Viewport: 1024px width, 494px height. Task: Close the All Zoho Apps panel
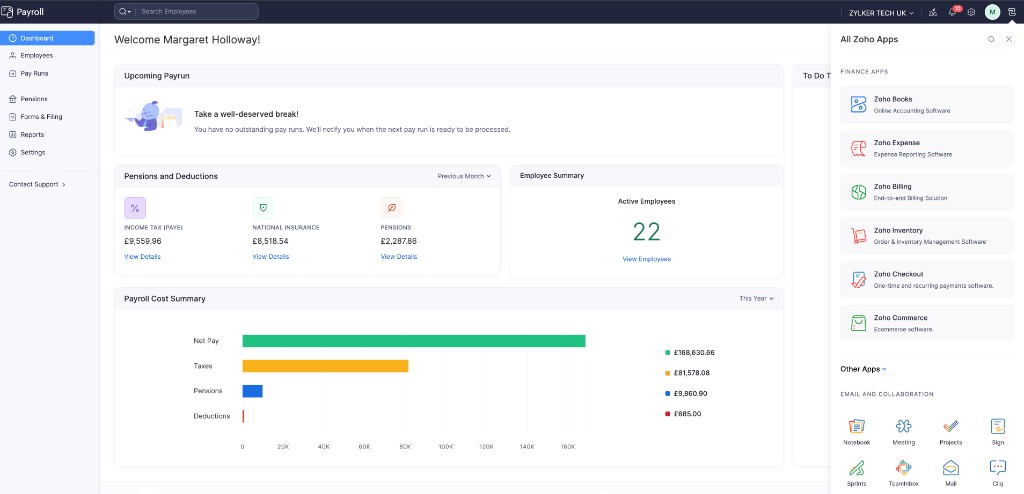pyautogui.click(x=1009, y=39)
